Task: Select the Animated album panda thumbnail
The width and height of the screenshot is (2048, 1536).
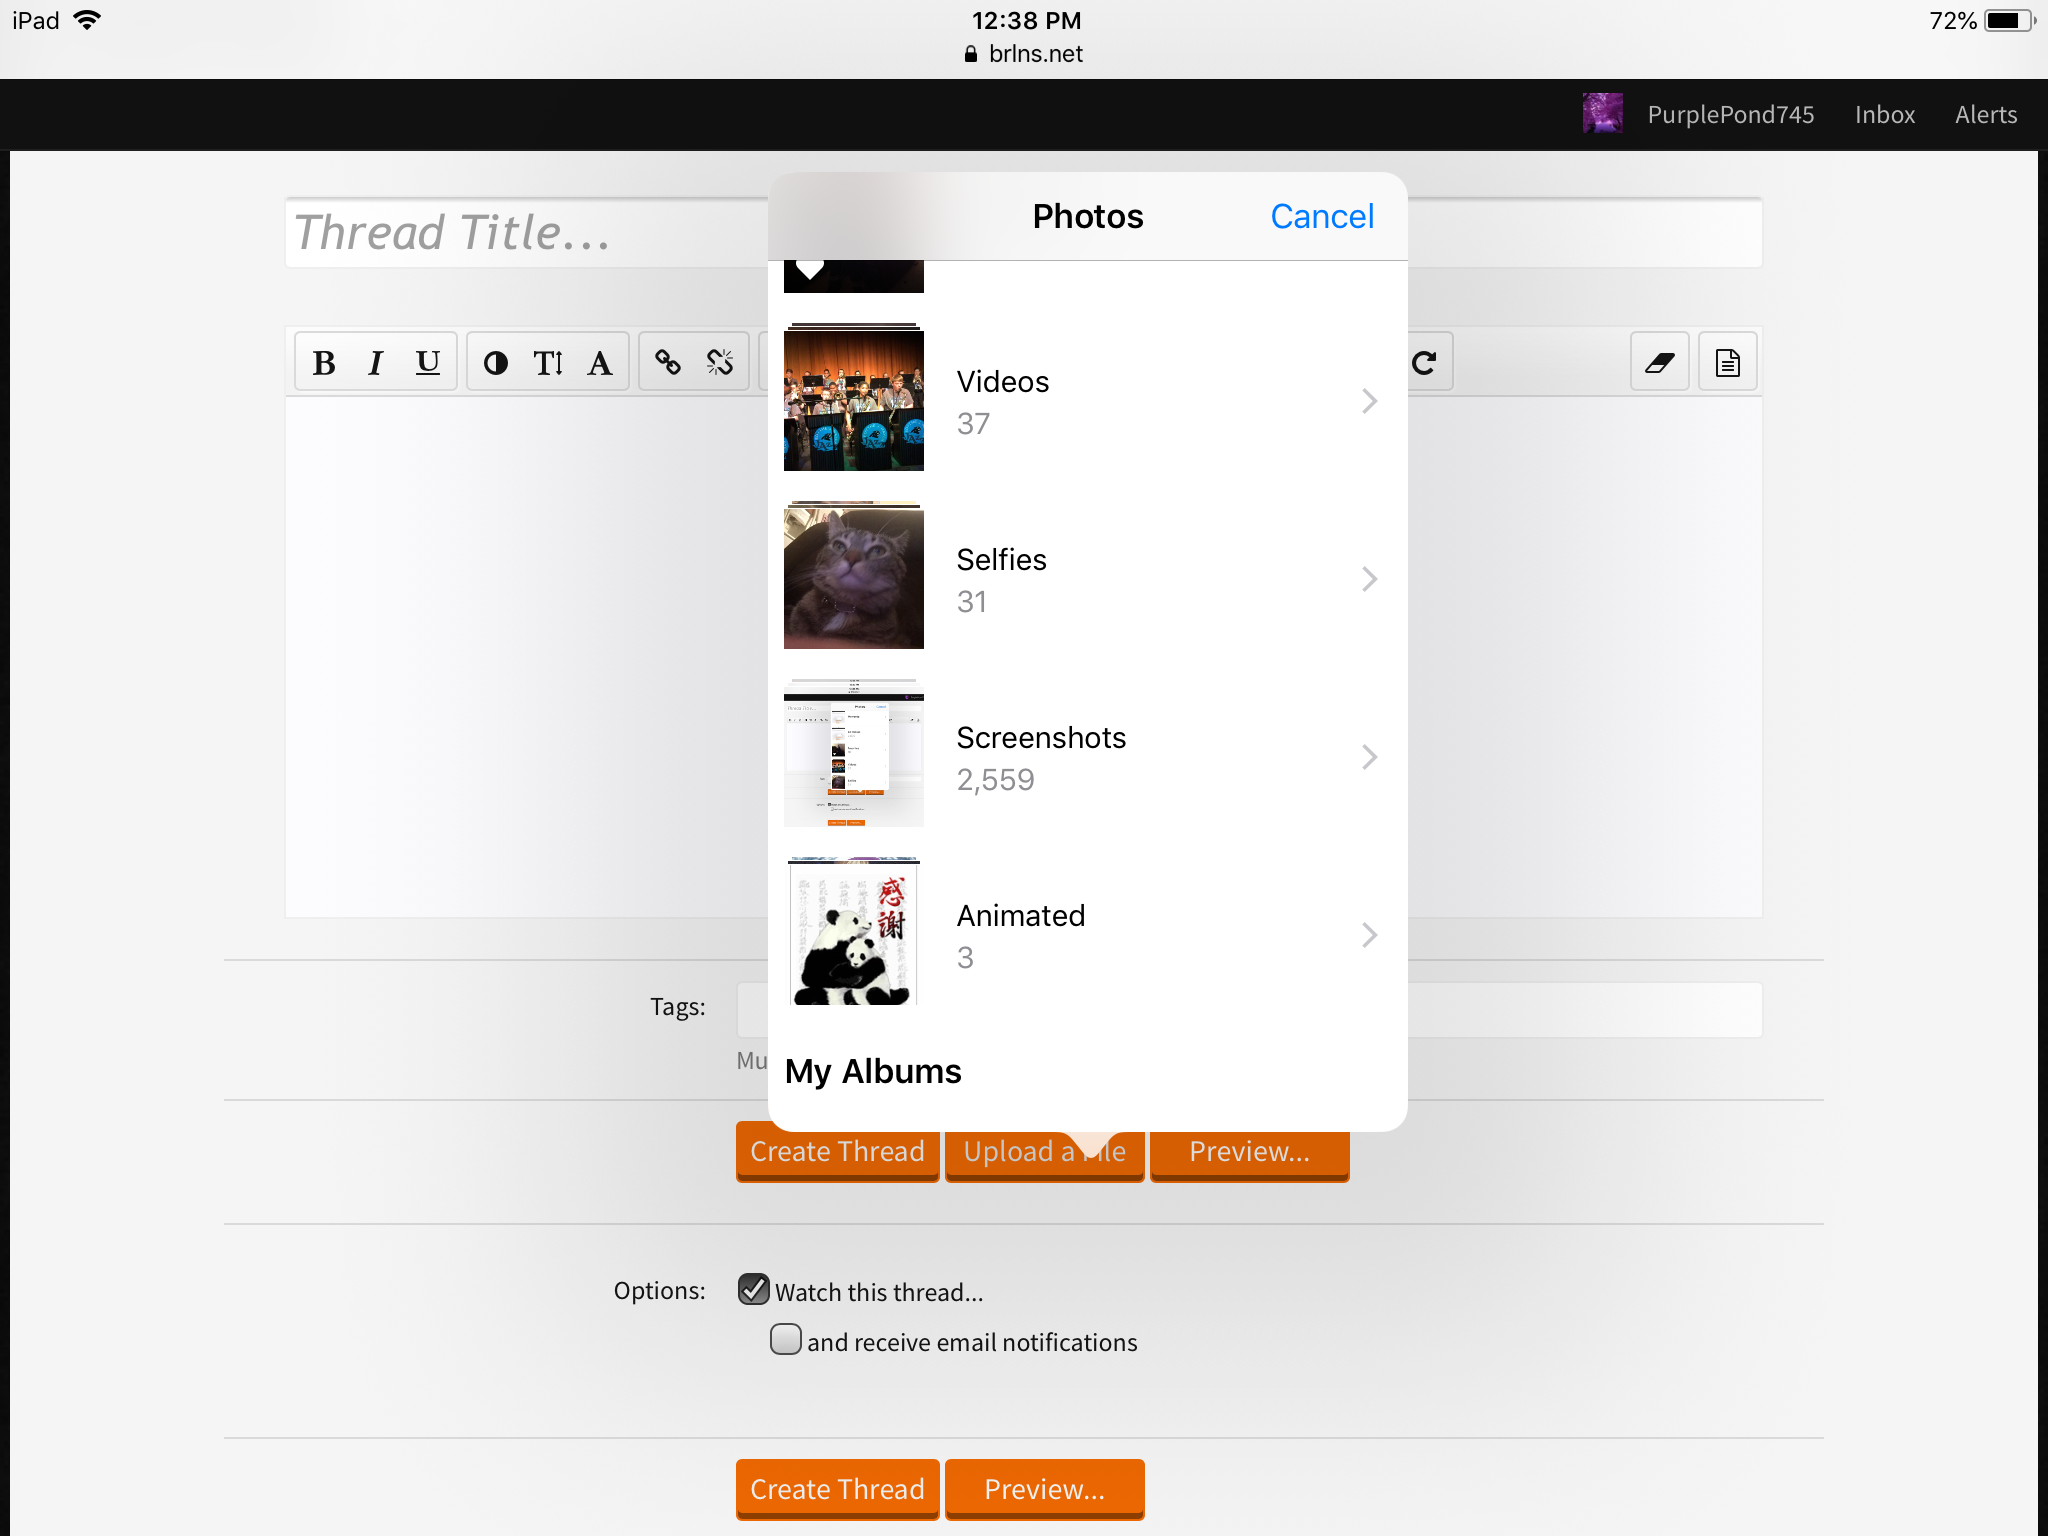Action: [x=854, y=932]
